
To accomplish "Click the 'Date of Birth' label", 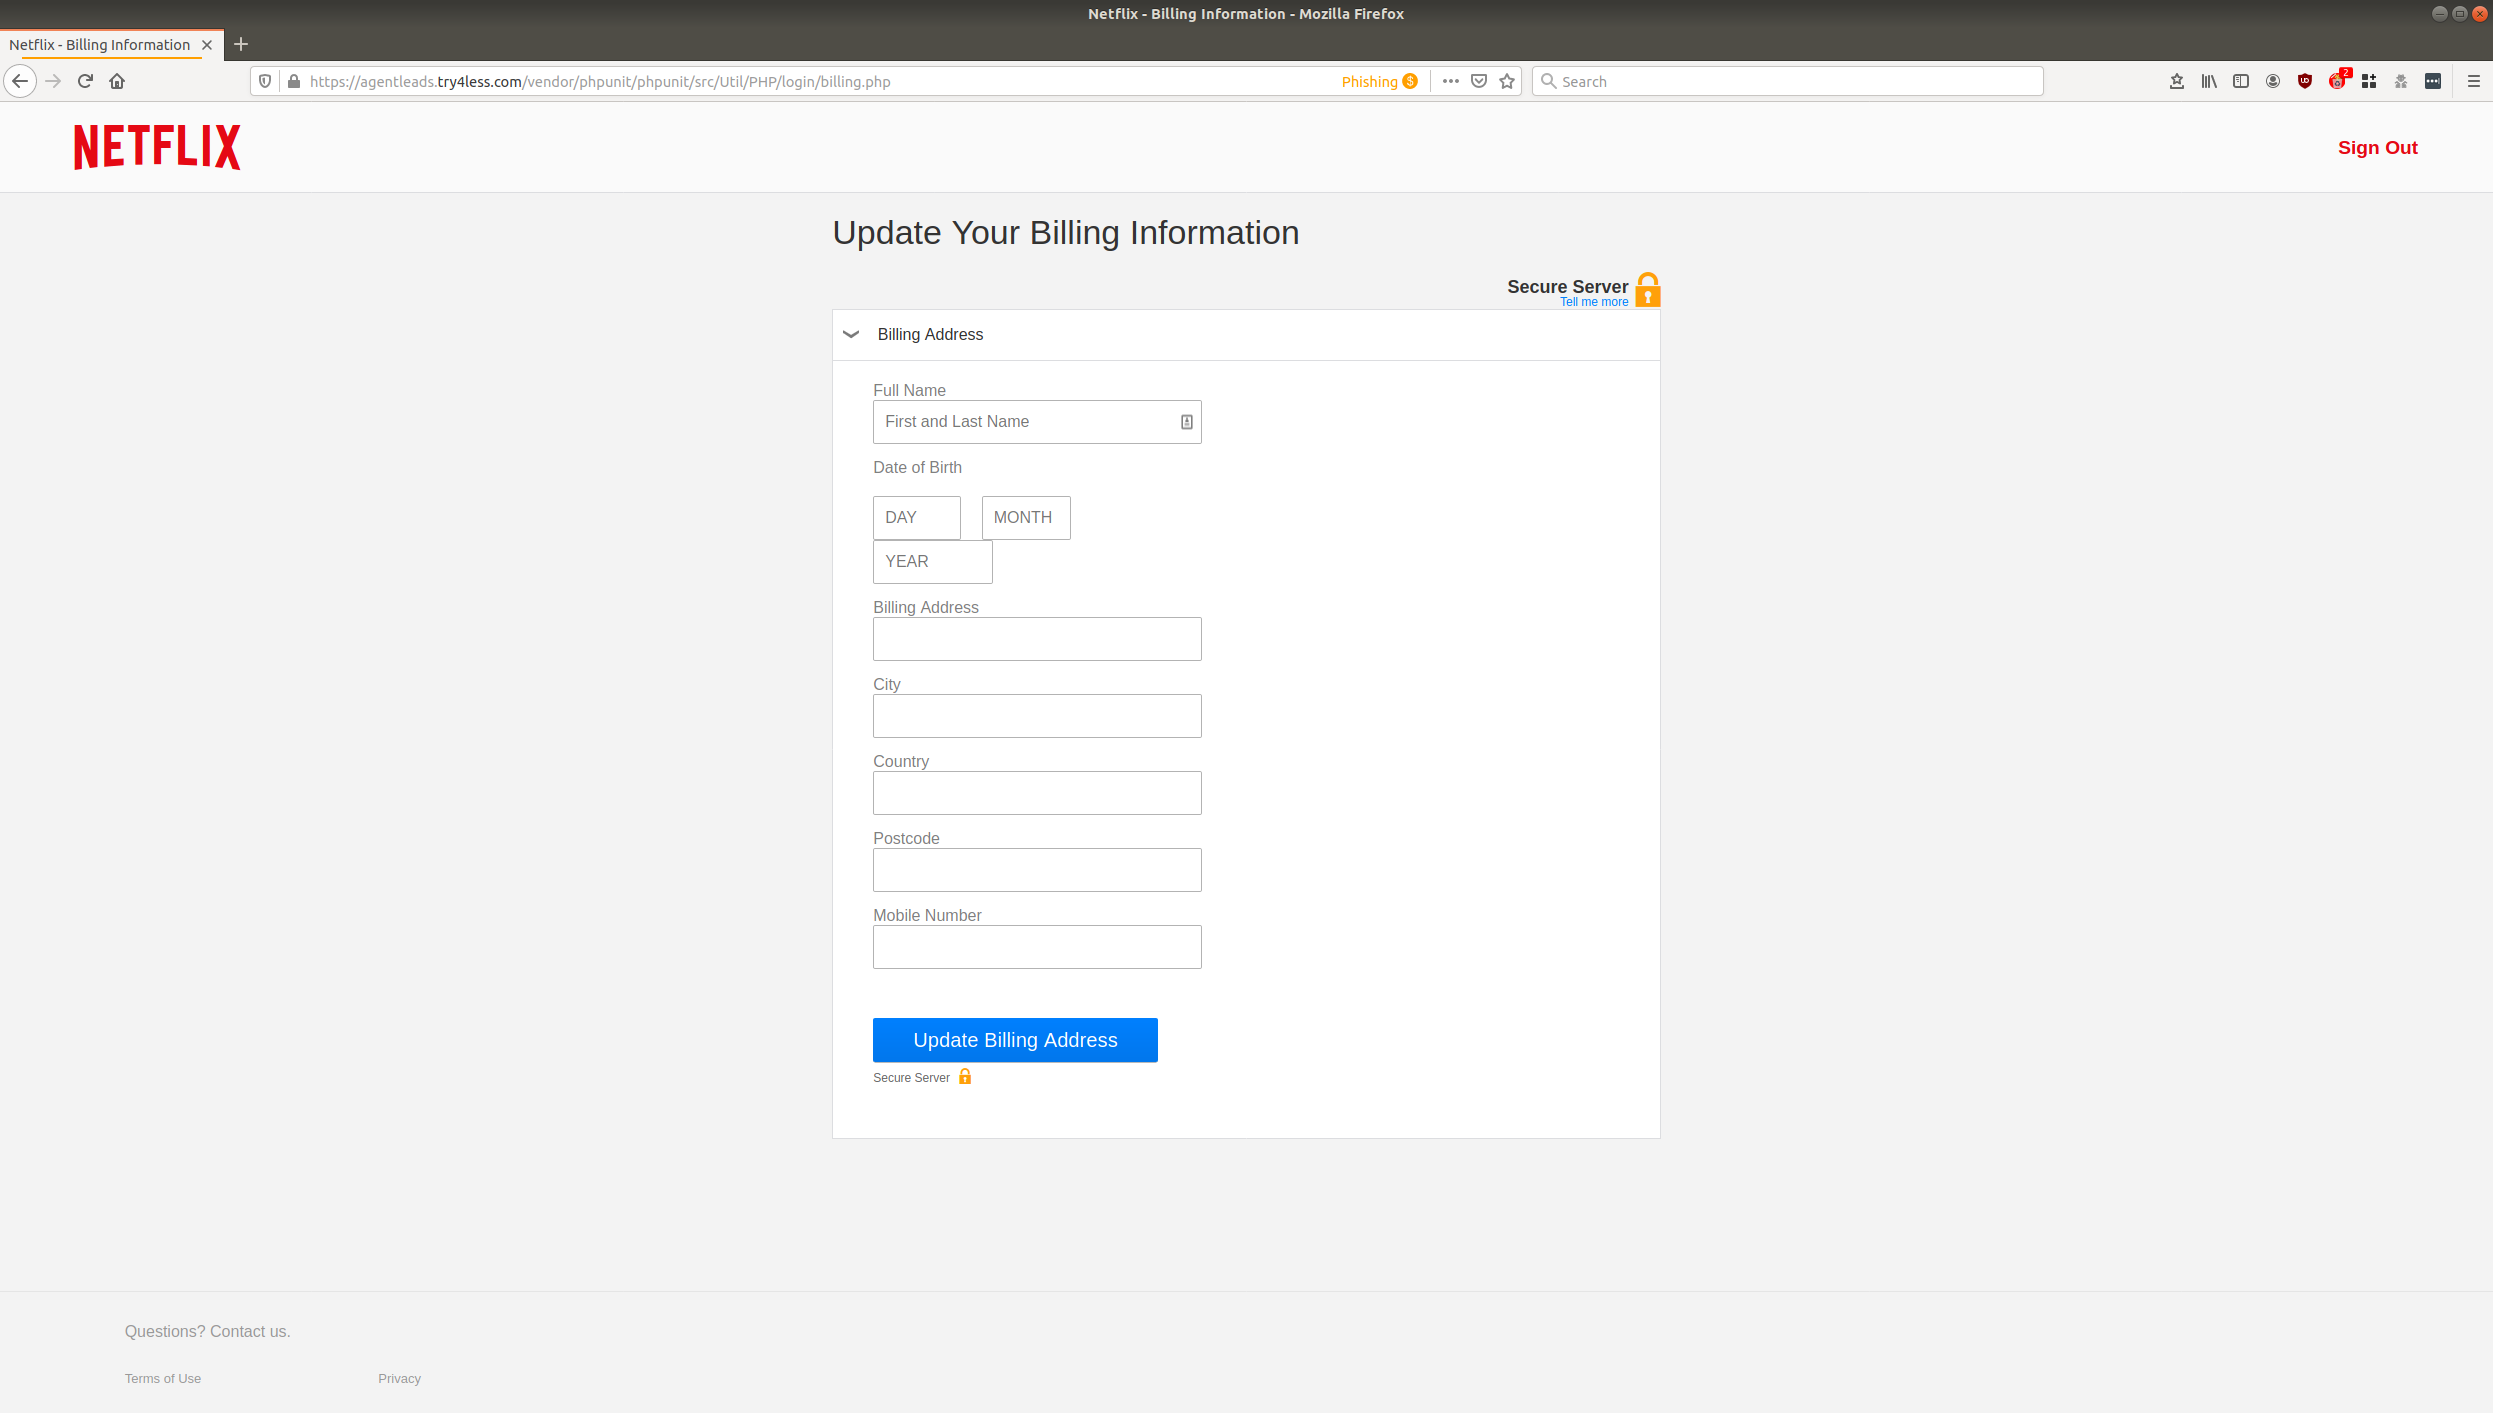I will (917, 467).
